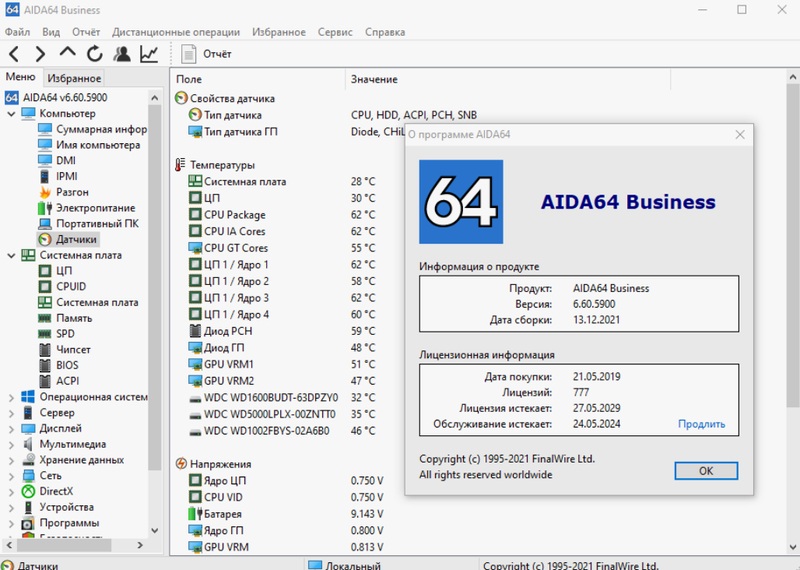Select ЦП 1 / Ядро 3 row

(x=282, y=298)
